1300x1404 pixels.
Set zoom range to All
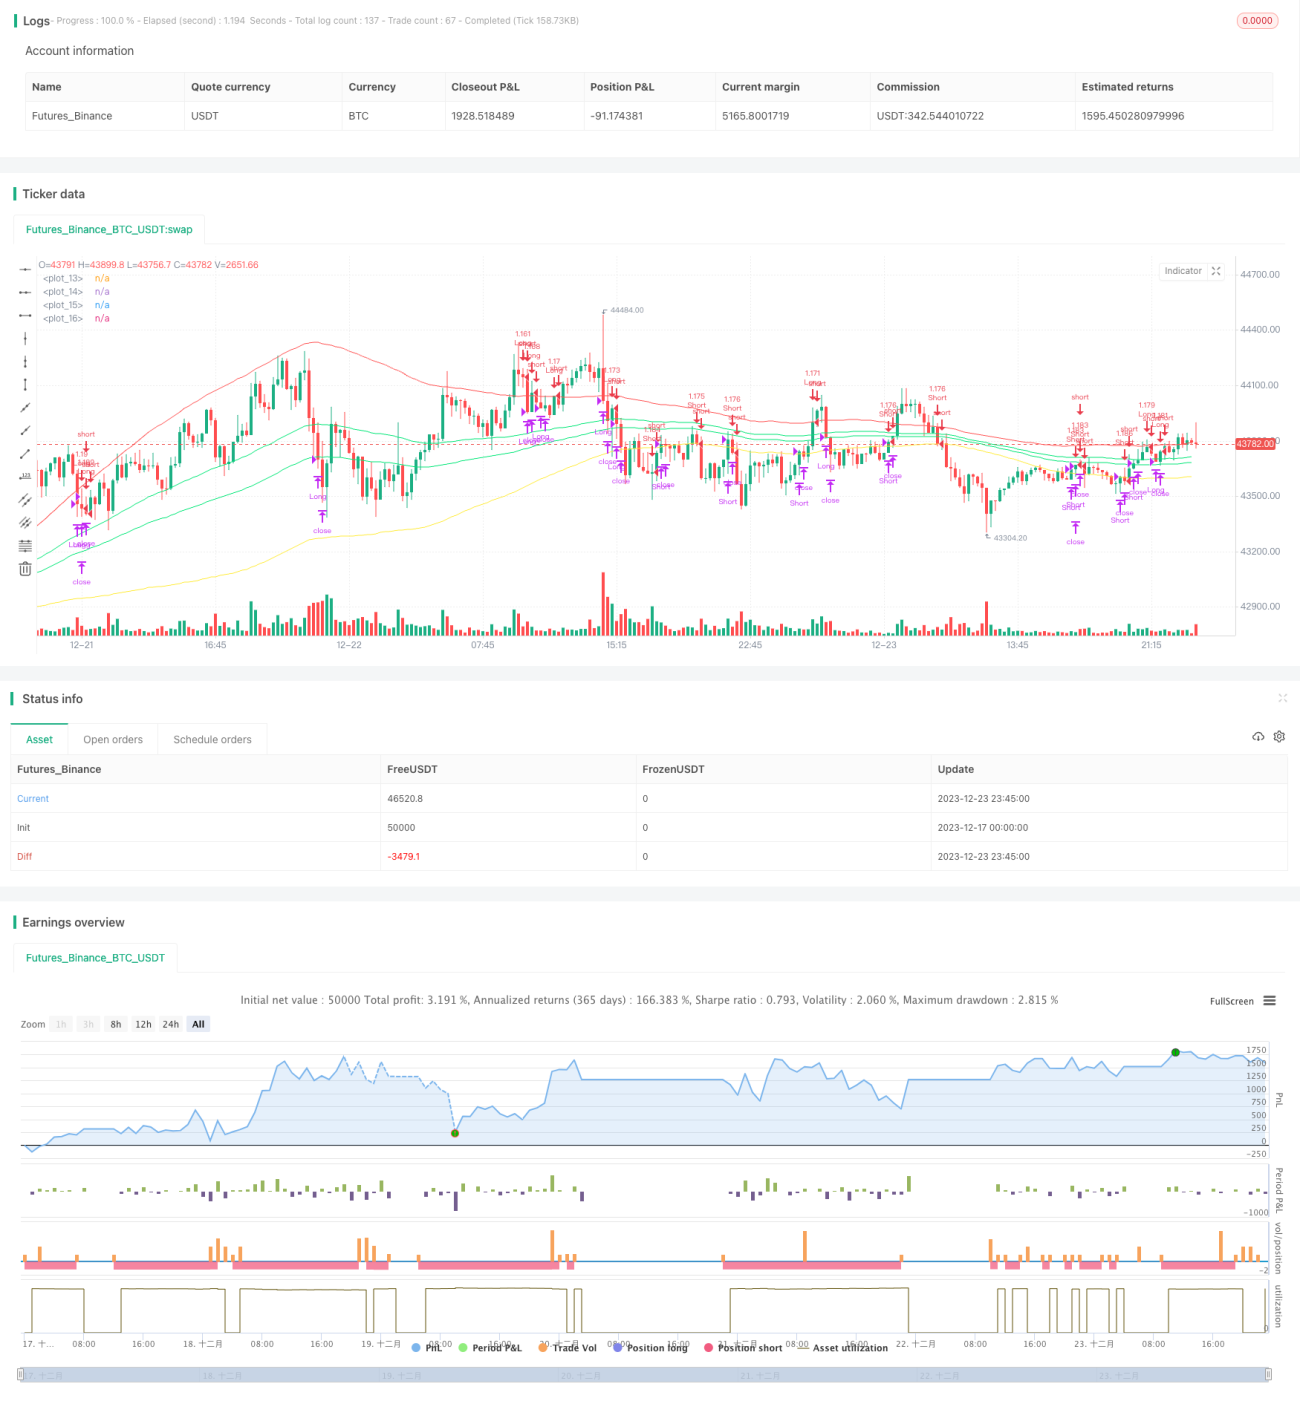click(x=198, y=1024)
